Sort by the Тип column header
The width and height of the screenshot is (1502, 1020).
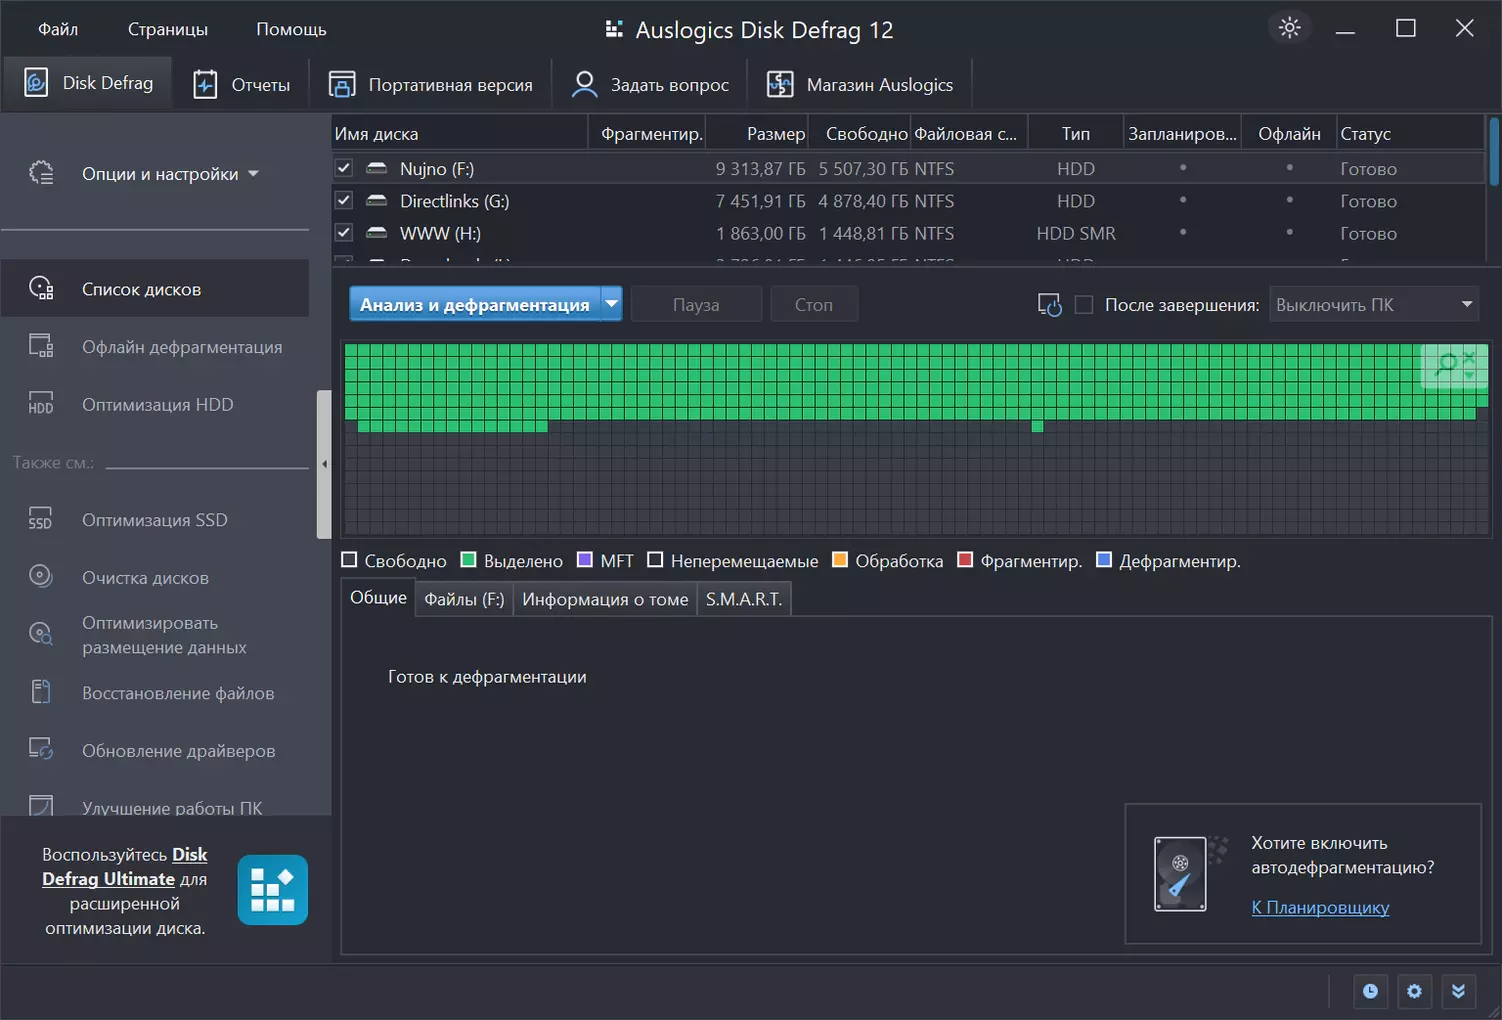click(1076, 134)
